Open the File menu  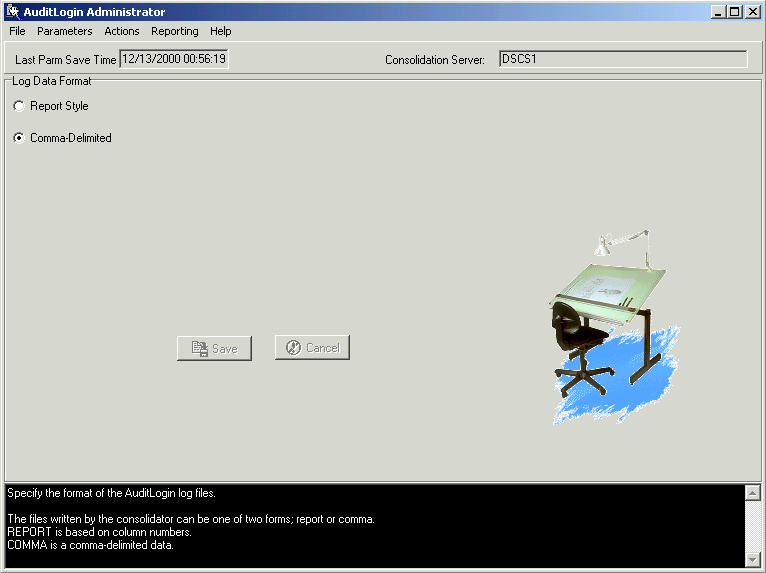pos(17,31)
